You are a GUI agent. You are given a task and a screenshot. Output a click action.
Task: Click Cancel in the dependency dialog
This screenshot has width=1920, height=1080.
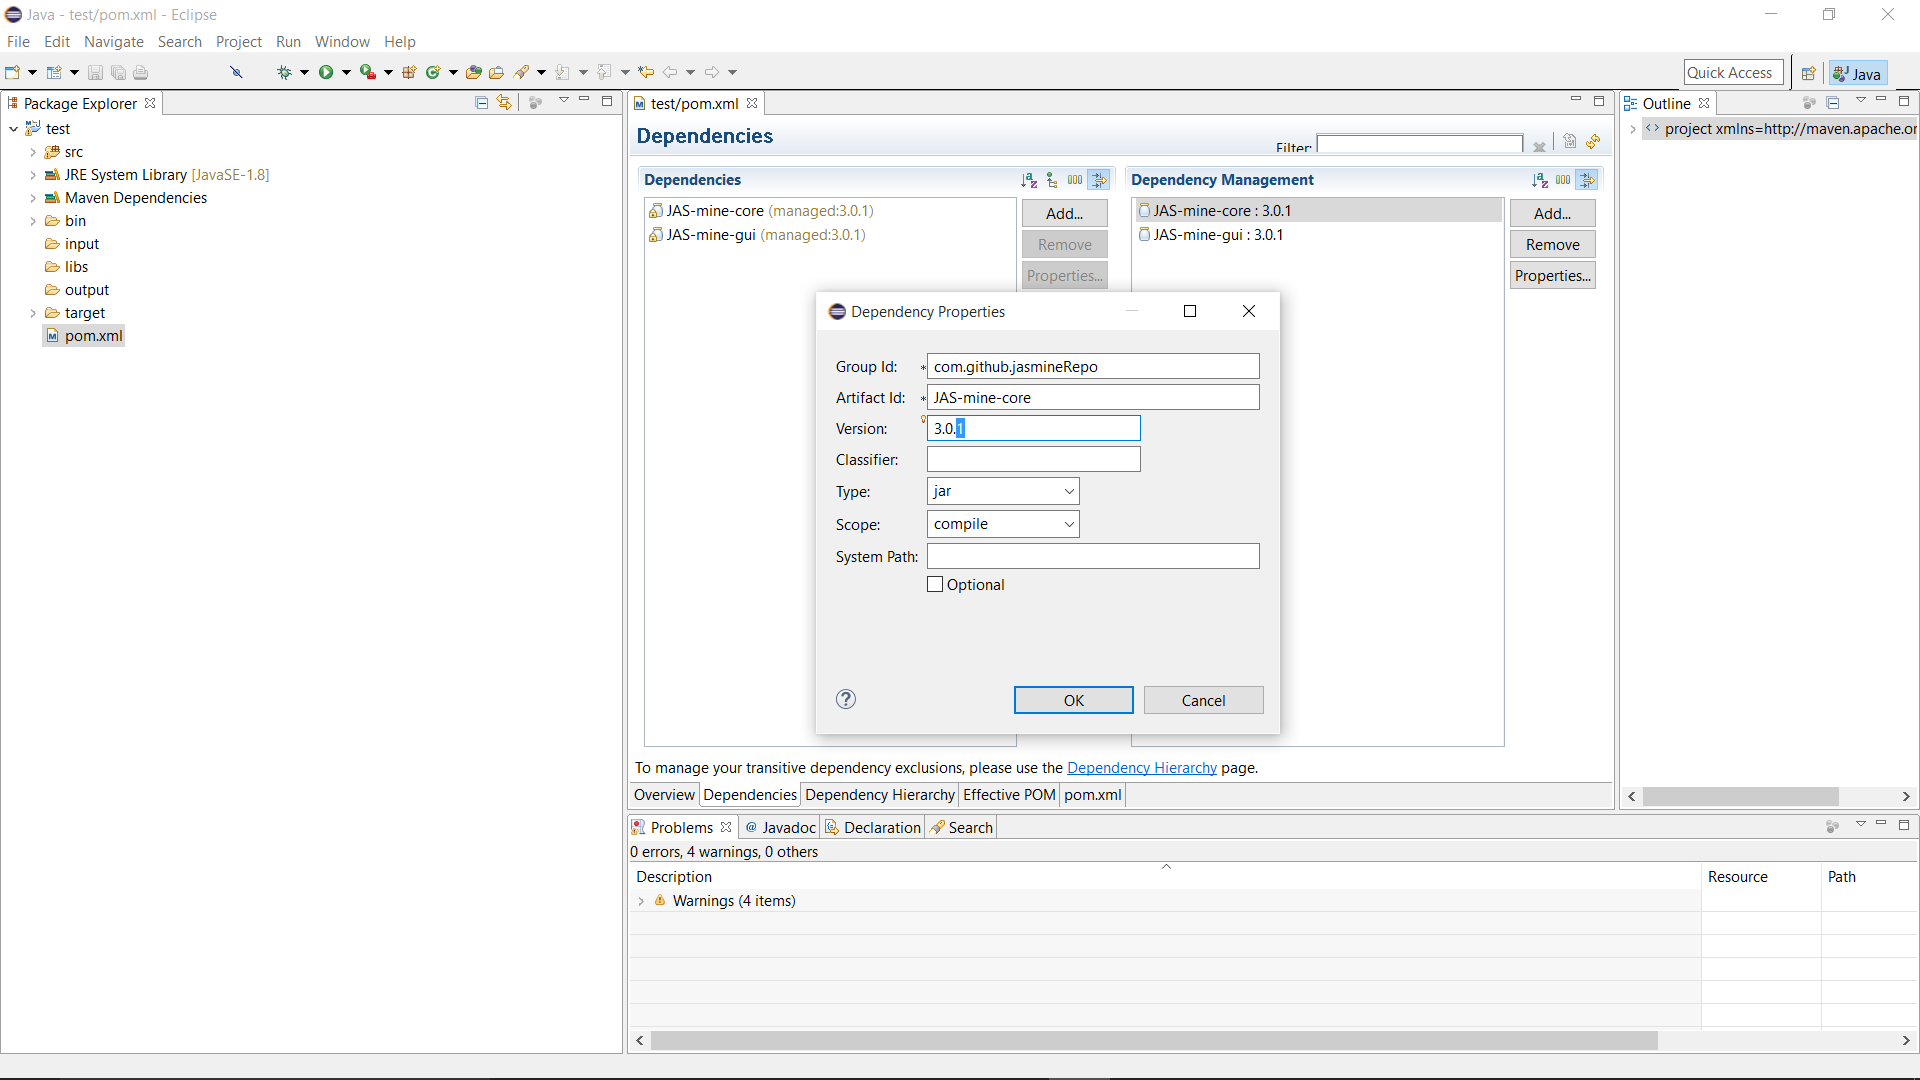[x=1203, y=700]
